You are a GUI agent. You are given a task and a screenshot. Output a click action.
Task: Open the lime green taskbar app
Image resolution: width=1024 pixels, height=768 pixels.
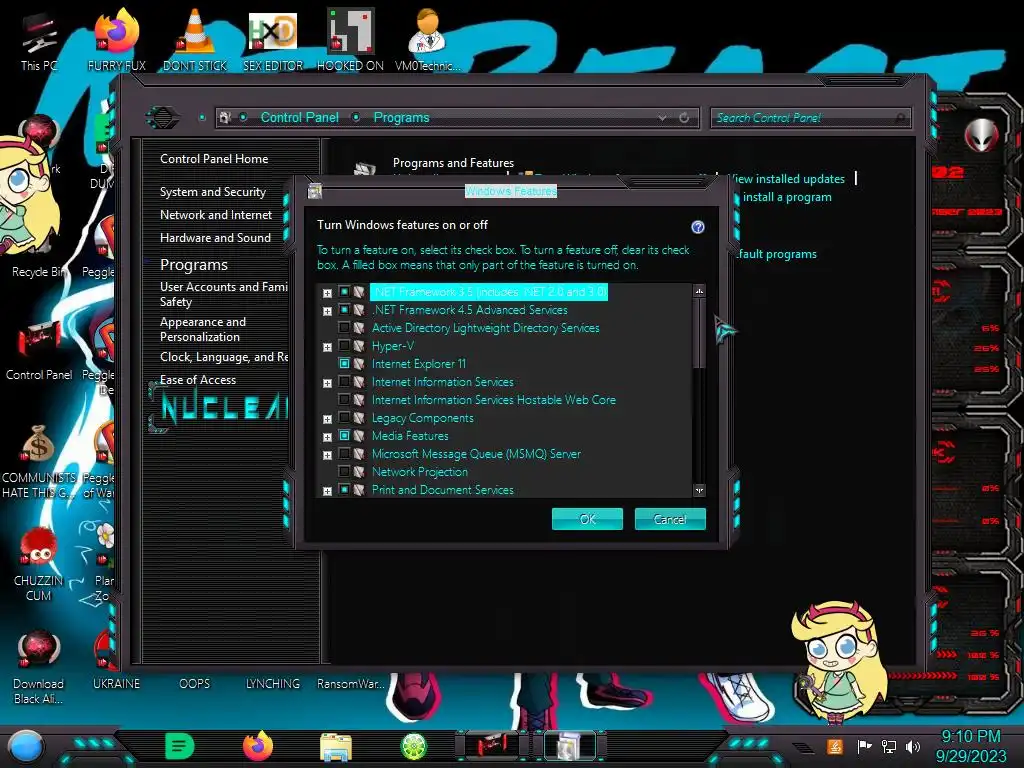point(414,746)
